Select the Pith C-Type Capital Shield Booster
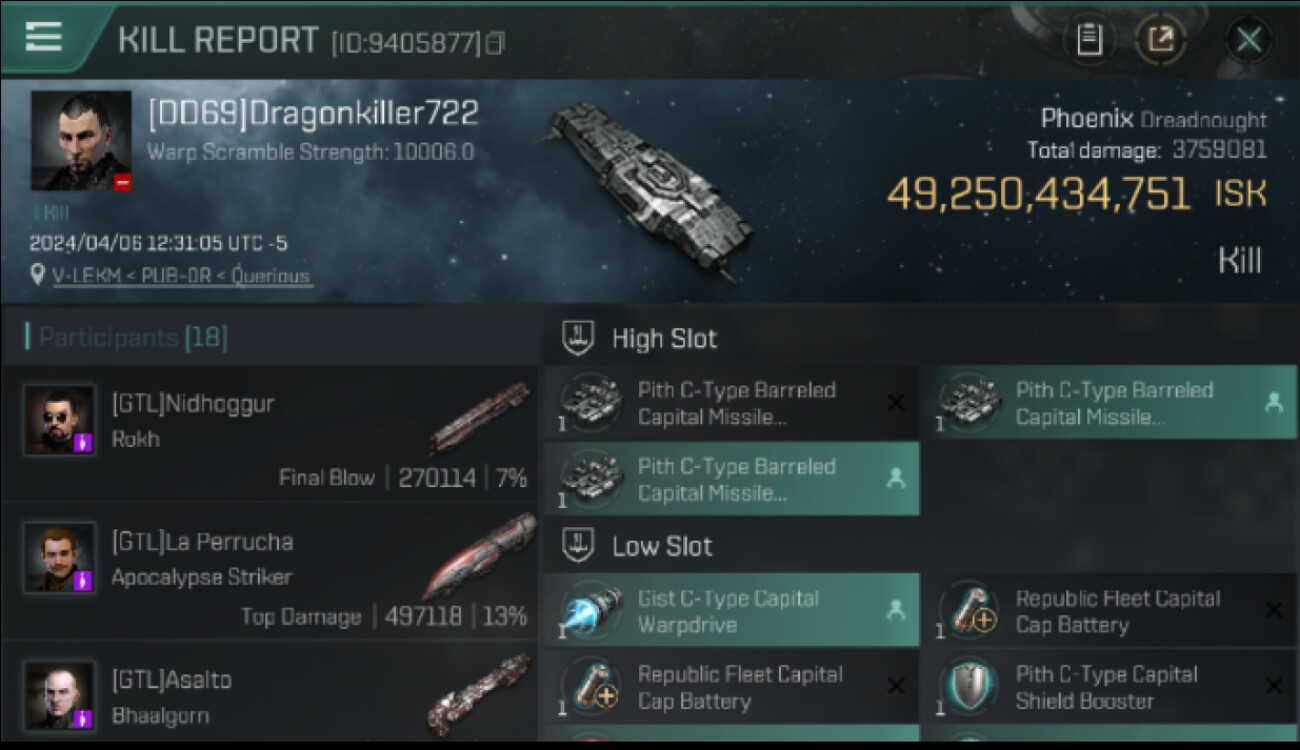The width and height of the screenshot is (1300, 750). (1108, 687)
